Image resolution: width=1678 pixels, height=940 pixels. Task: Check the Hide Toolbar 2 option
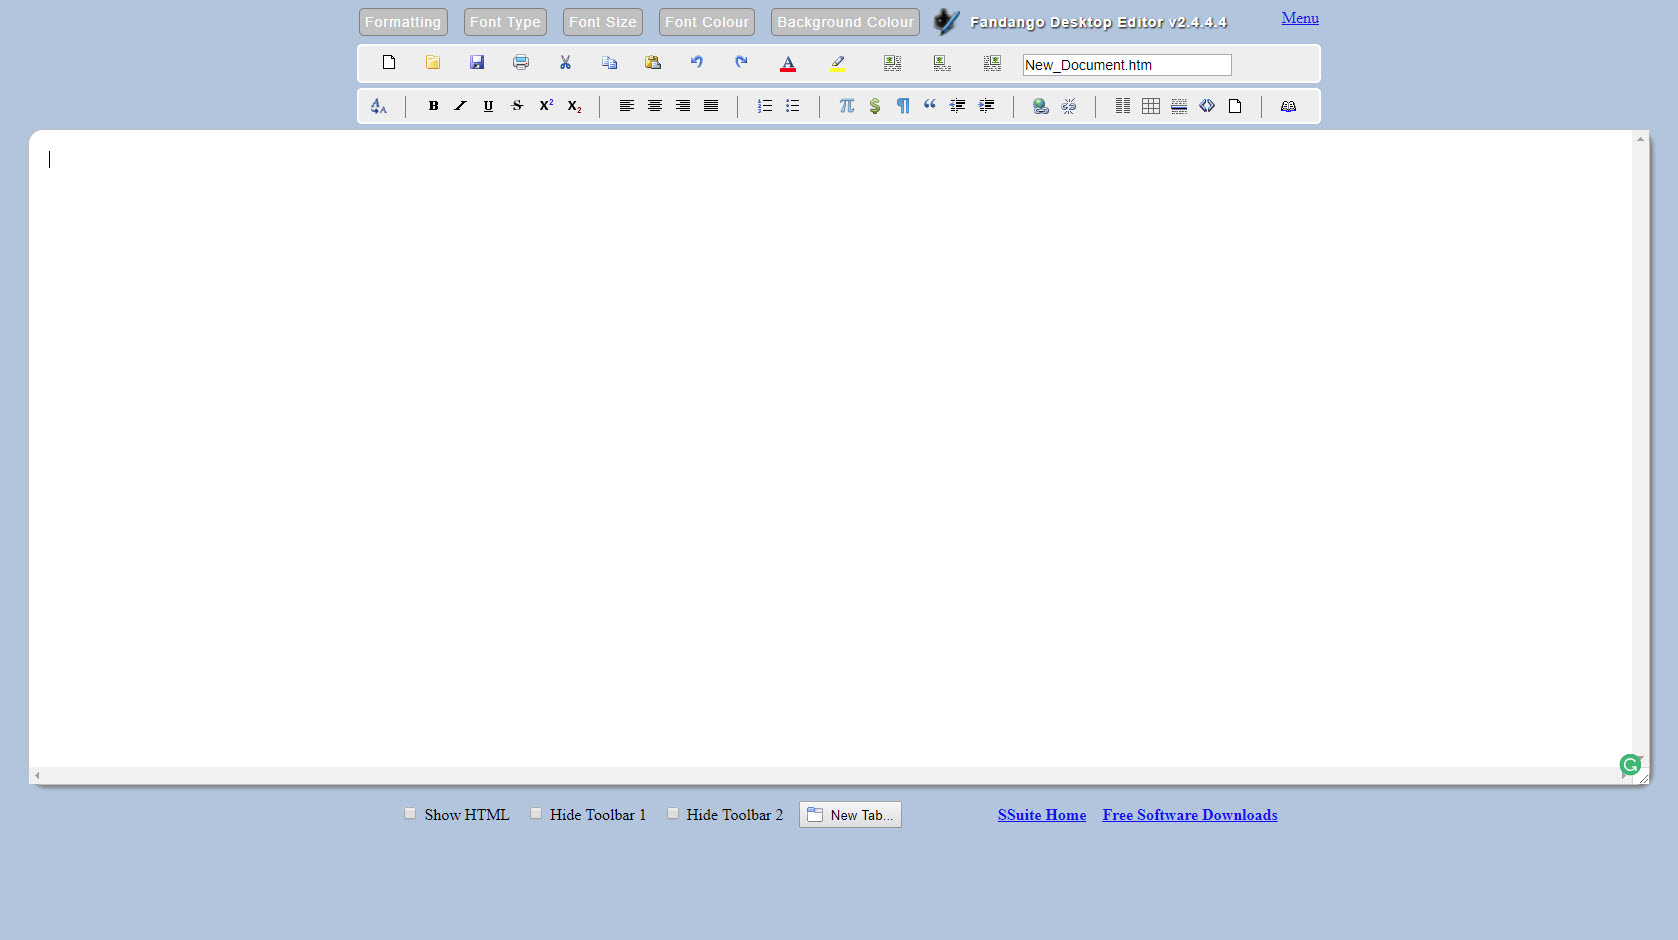[673, 814]
